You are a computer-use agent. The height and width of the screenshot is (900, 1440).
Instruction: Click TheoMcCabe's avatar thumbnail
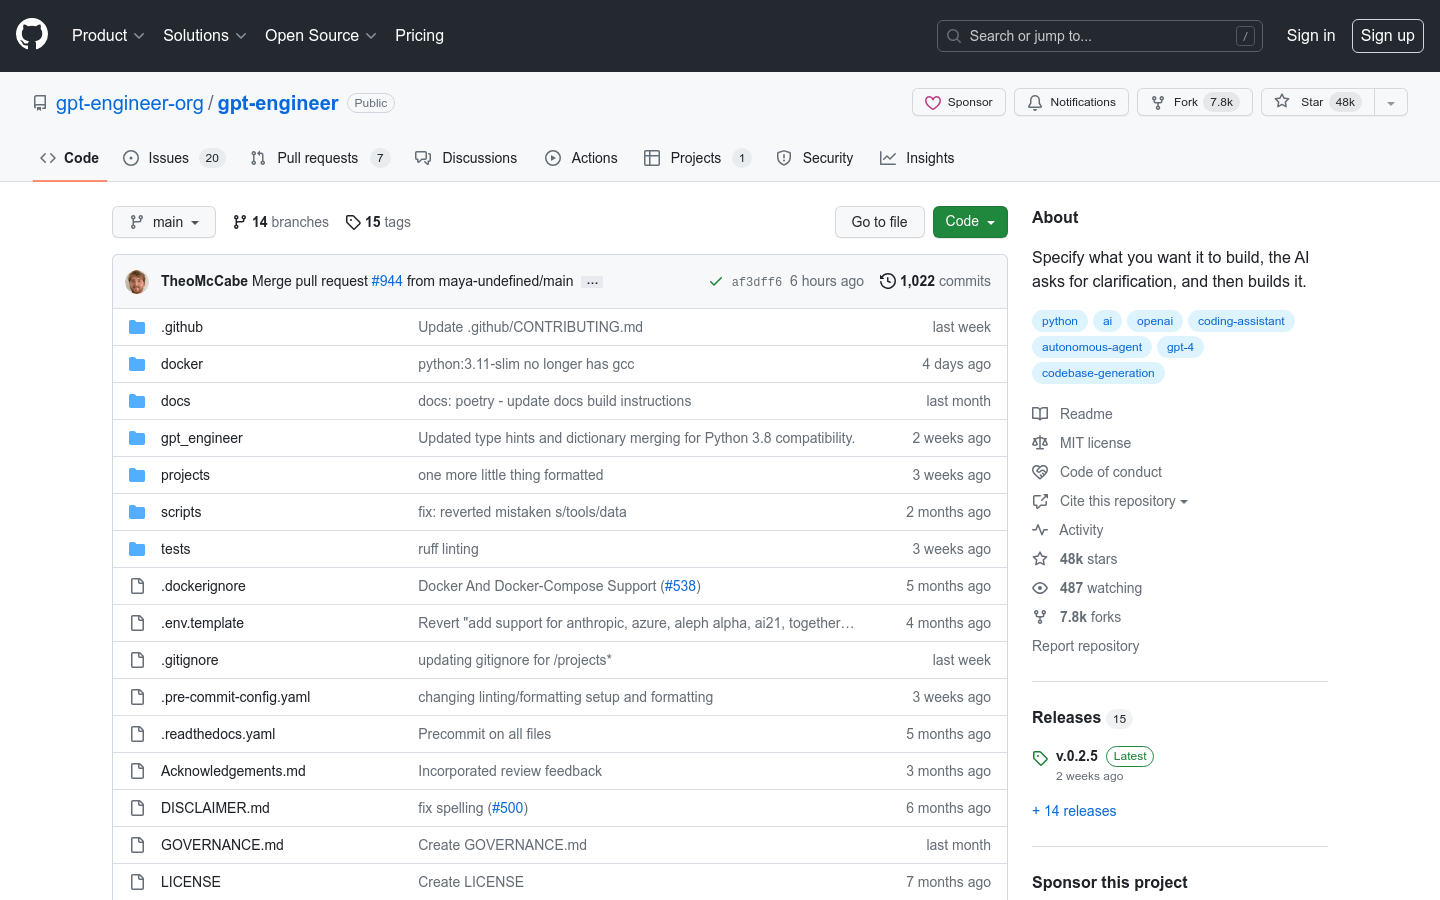coord(137,282)
